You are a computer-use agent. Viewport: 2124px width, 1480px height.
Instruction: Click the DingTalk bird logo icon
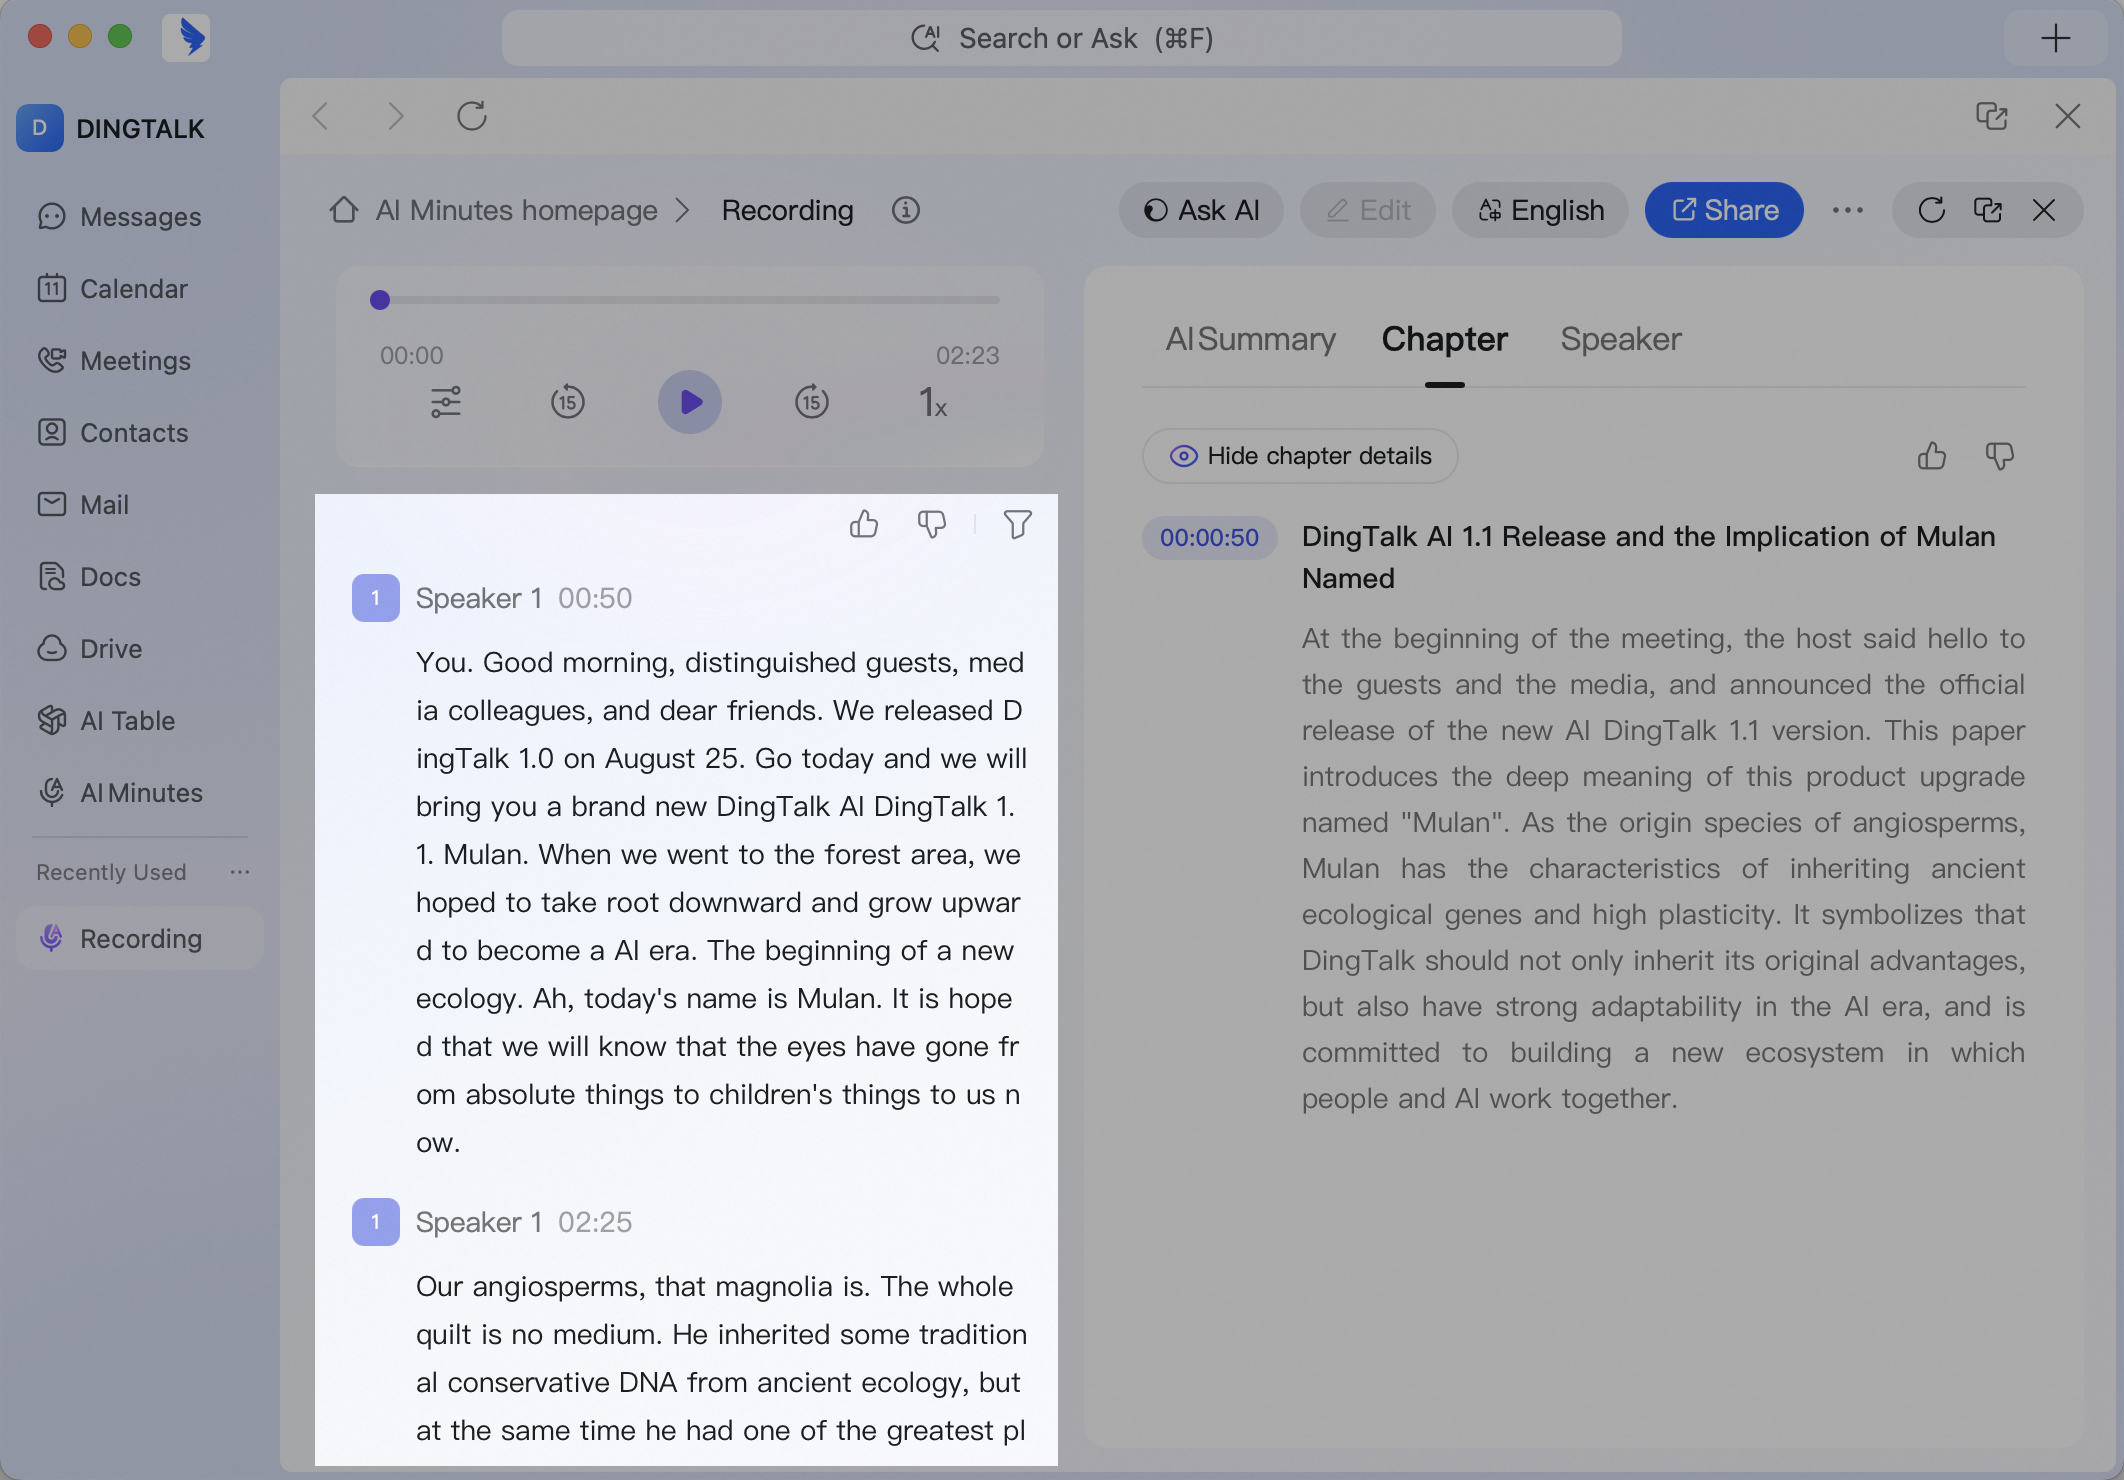point(187,38)
